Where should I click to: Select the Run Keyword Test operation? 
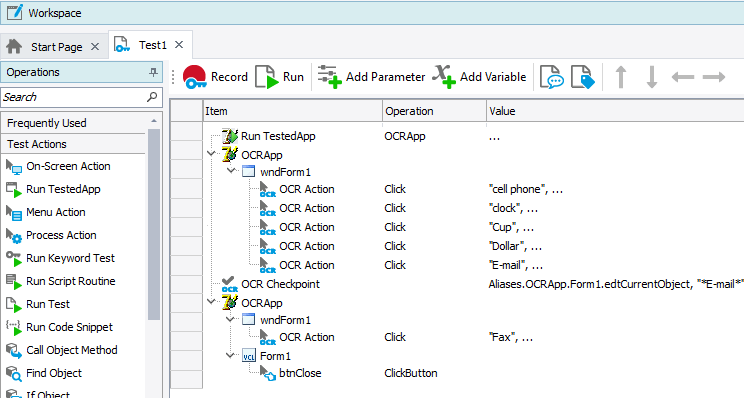tap(61, 258)
